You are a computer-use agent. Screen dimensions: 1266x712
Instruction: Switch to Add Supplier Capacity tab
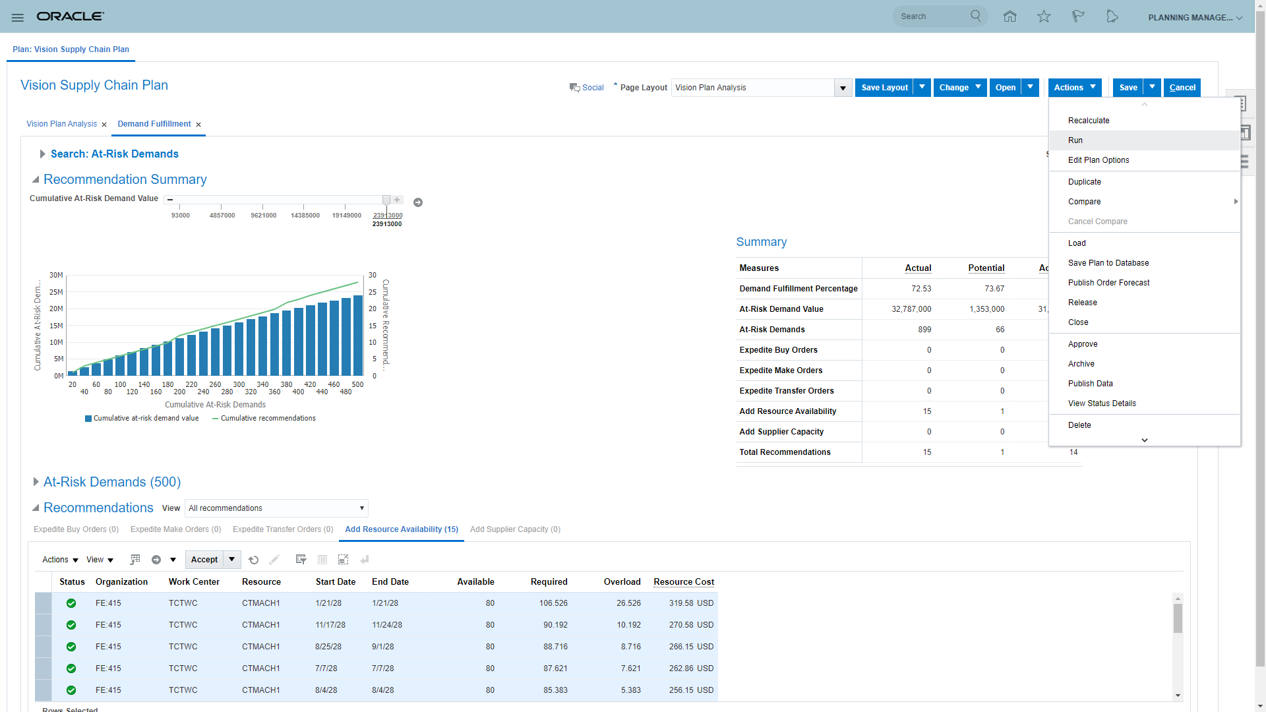515,529
